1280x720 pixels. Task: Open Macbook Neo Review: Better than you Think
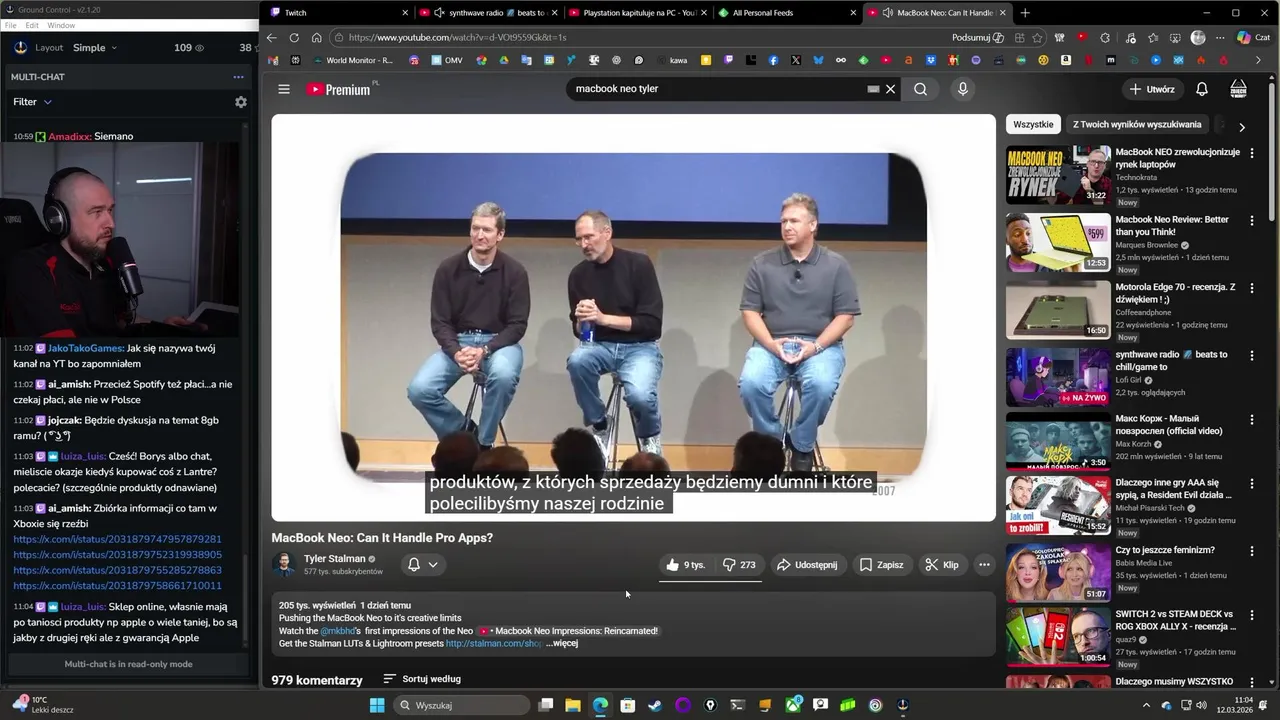[x=1172, y=226]
